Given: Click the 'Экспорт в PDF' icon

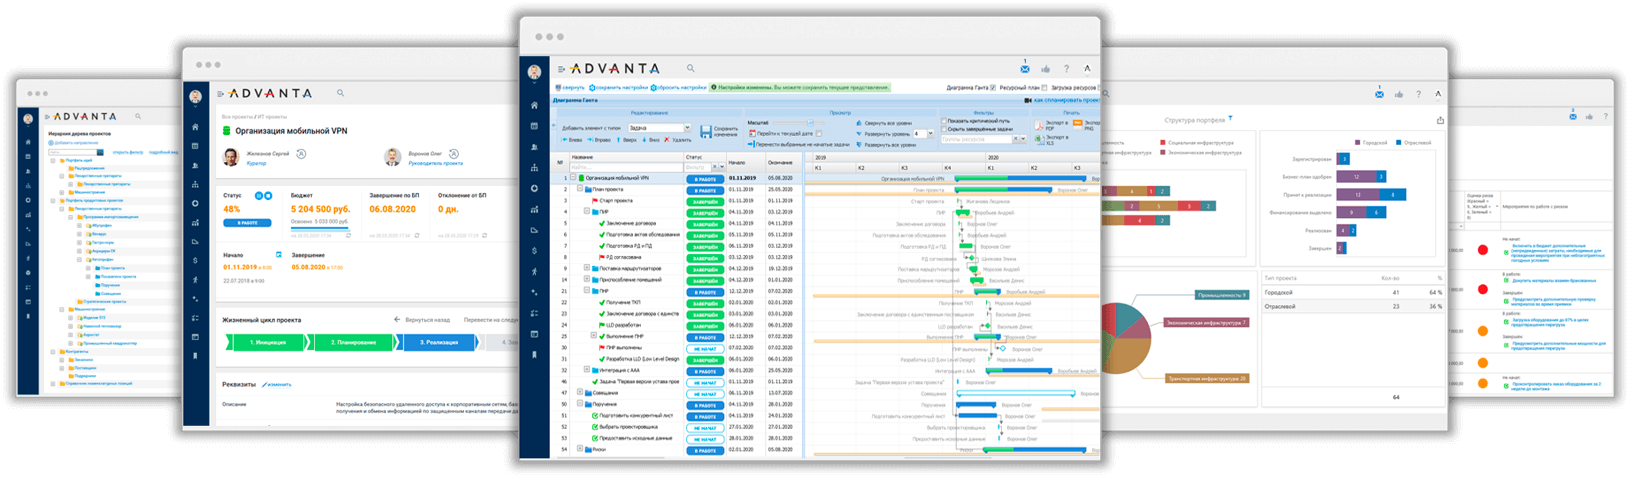Looking at the screenshot, I should pos(1038,127).
